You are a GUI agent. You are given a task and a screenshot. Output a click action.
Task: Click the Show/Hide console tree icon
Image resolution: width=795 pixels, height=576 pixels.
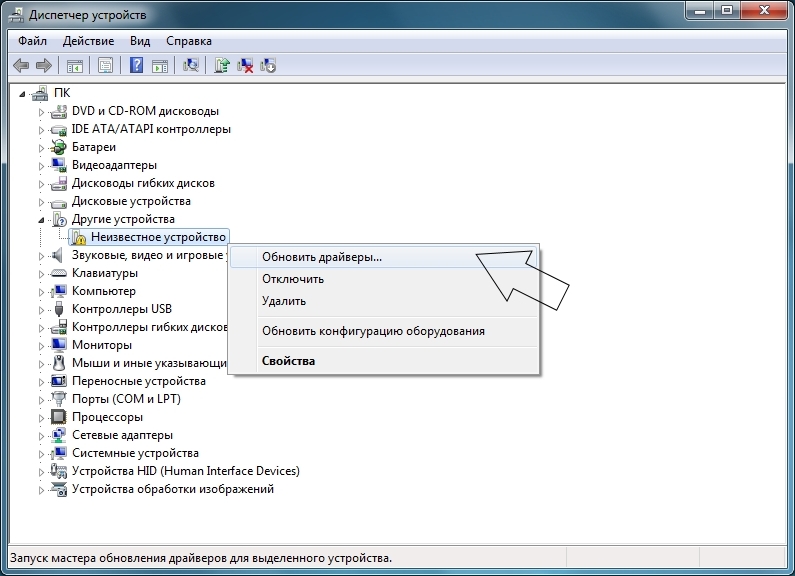(x=74, y=66)
